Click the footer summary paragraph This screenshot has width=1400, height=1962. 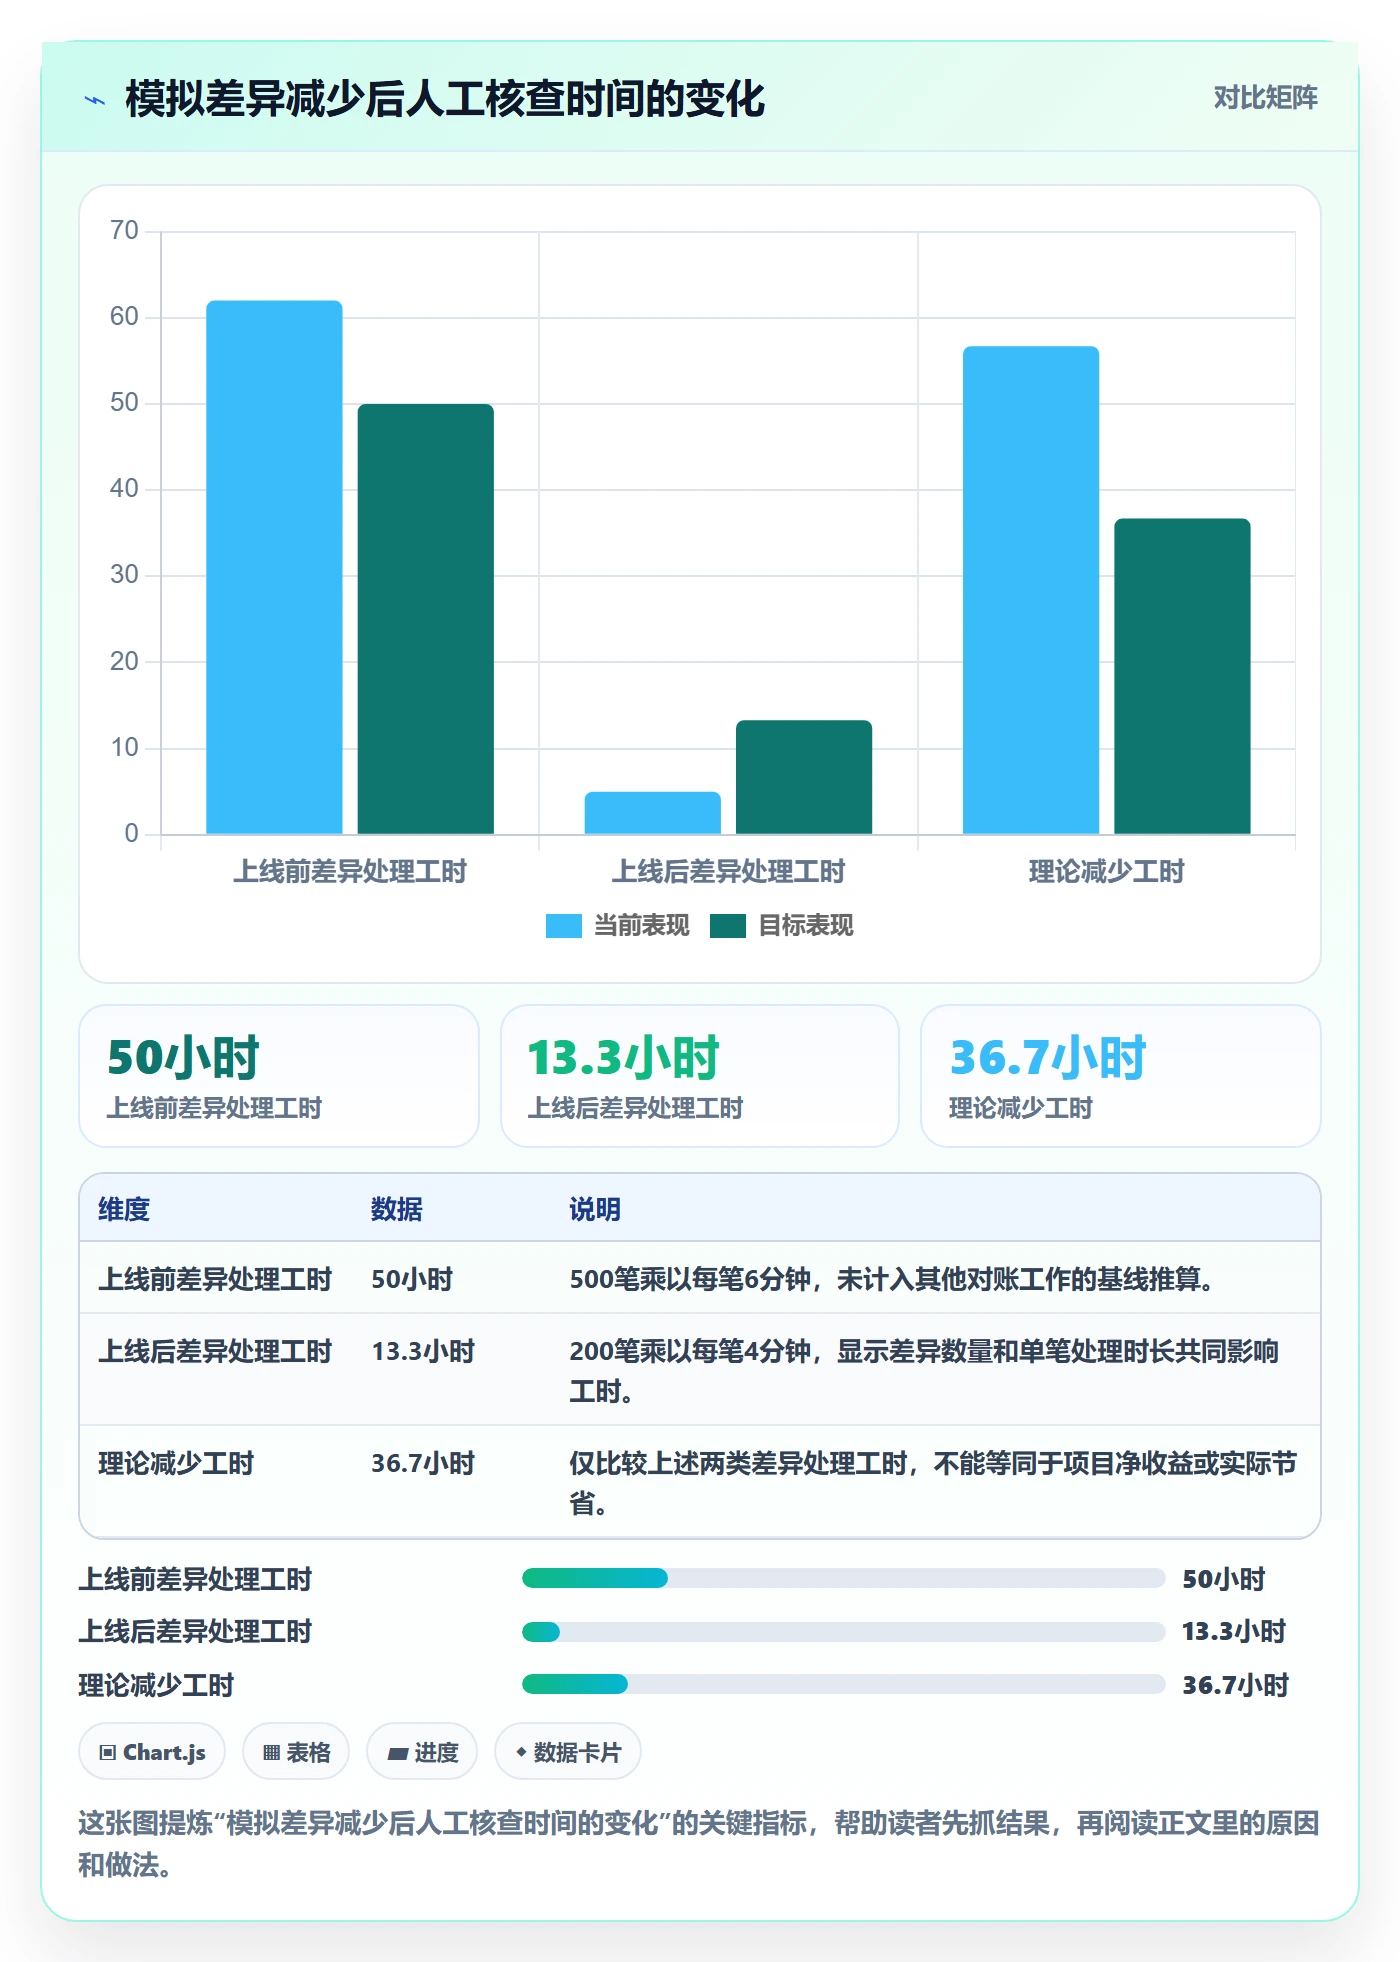(x=699, y=1844)
